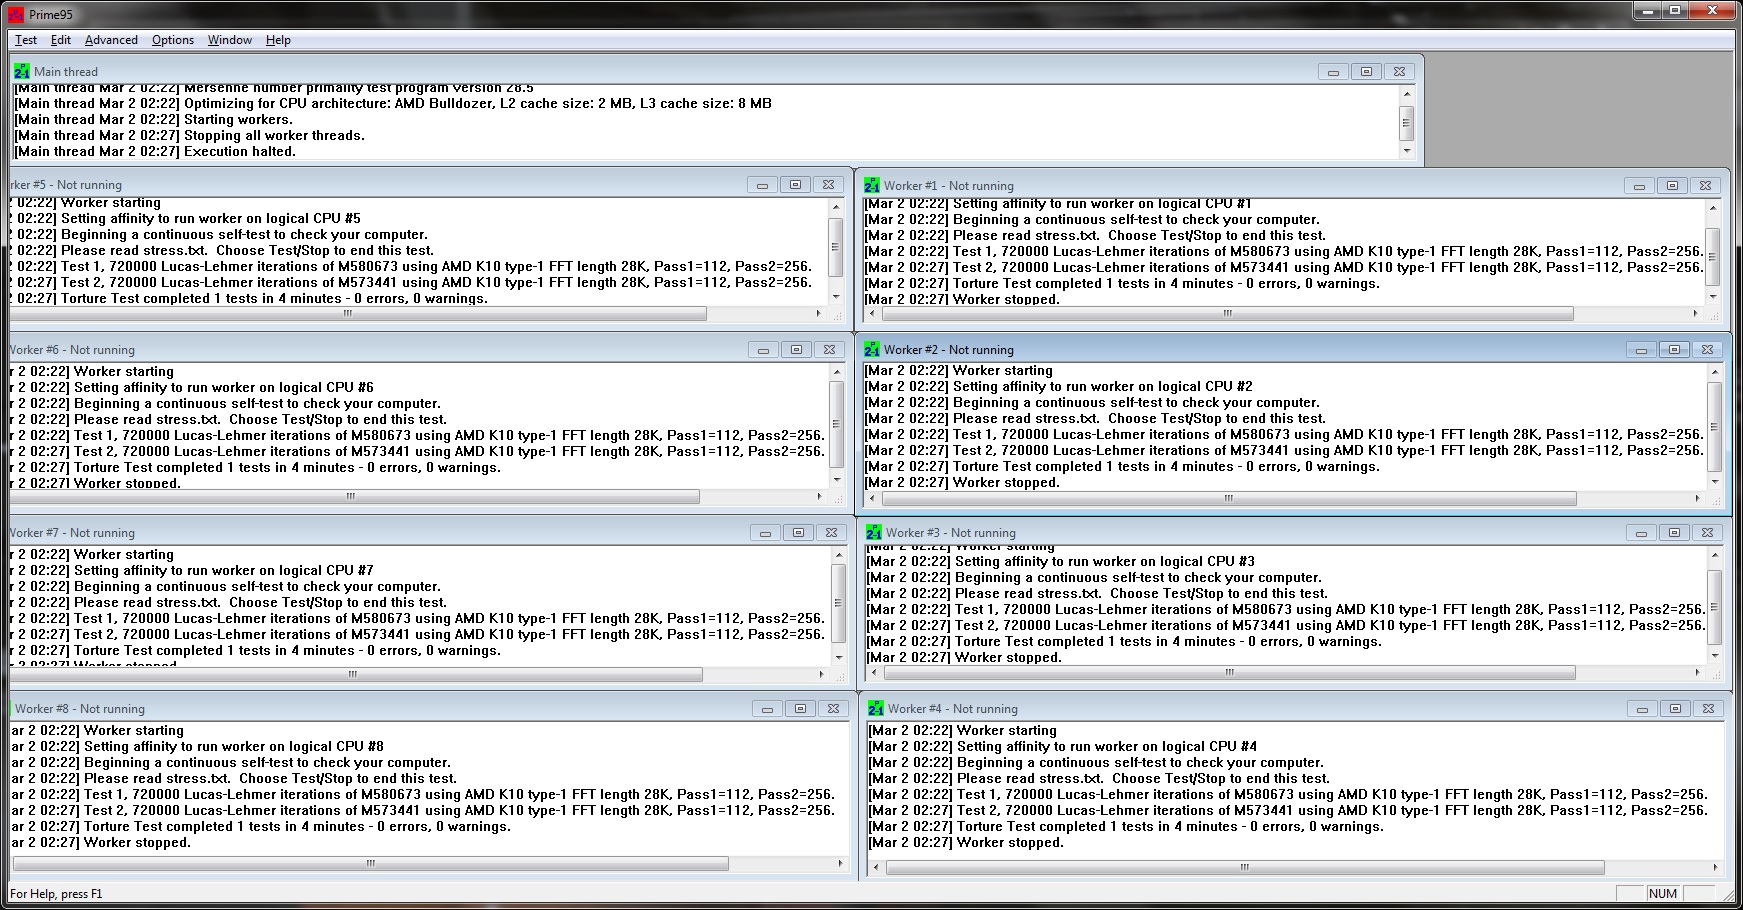
Task: Minimize the Worker #7 window
Action: [x=765, y=533]
